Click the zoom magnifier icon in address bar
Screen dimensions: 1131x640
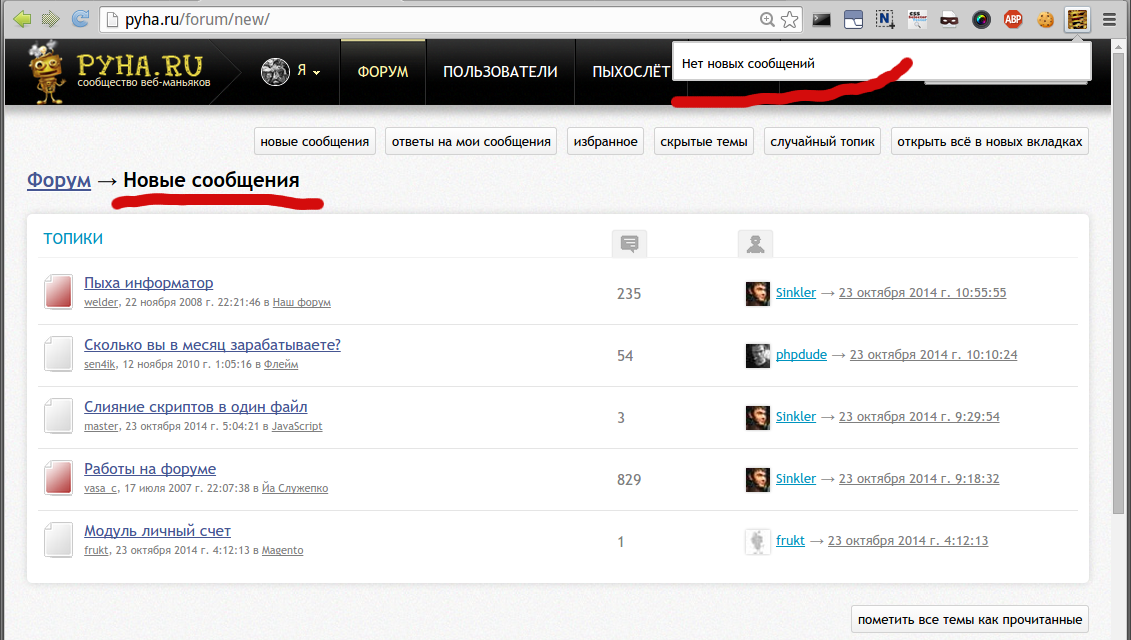pyautogui.click(x=767, y=18)
